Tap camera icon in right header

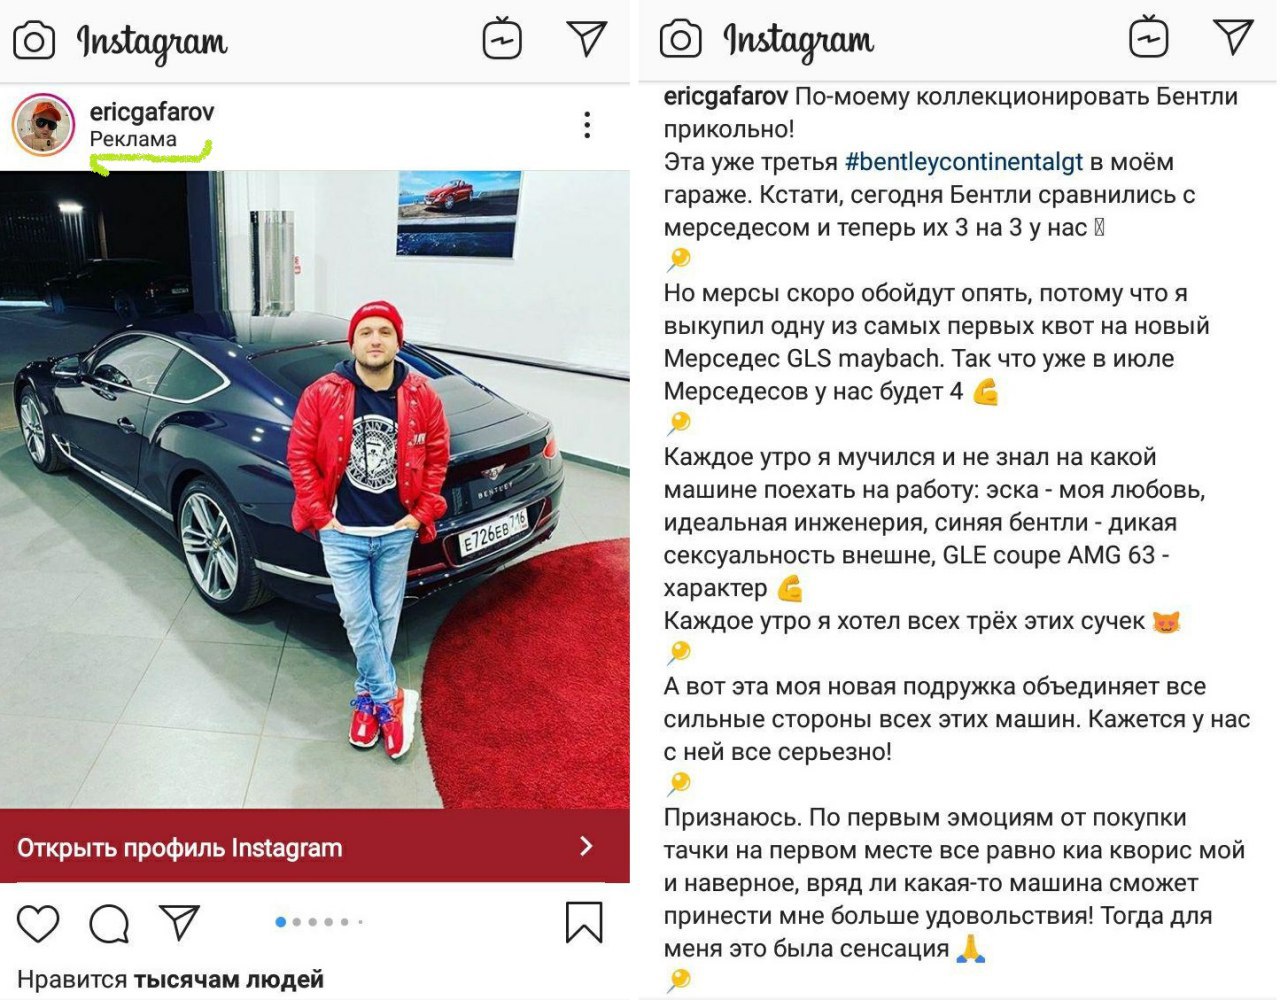click(680, 39)
